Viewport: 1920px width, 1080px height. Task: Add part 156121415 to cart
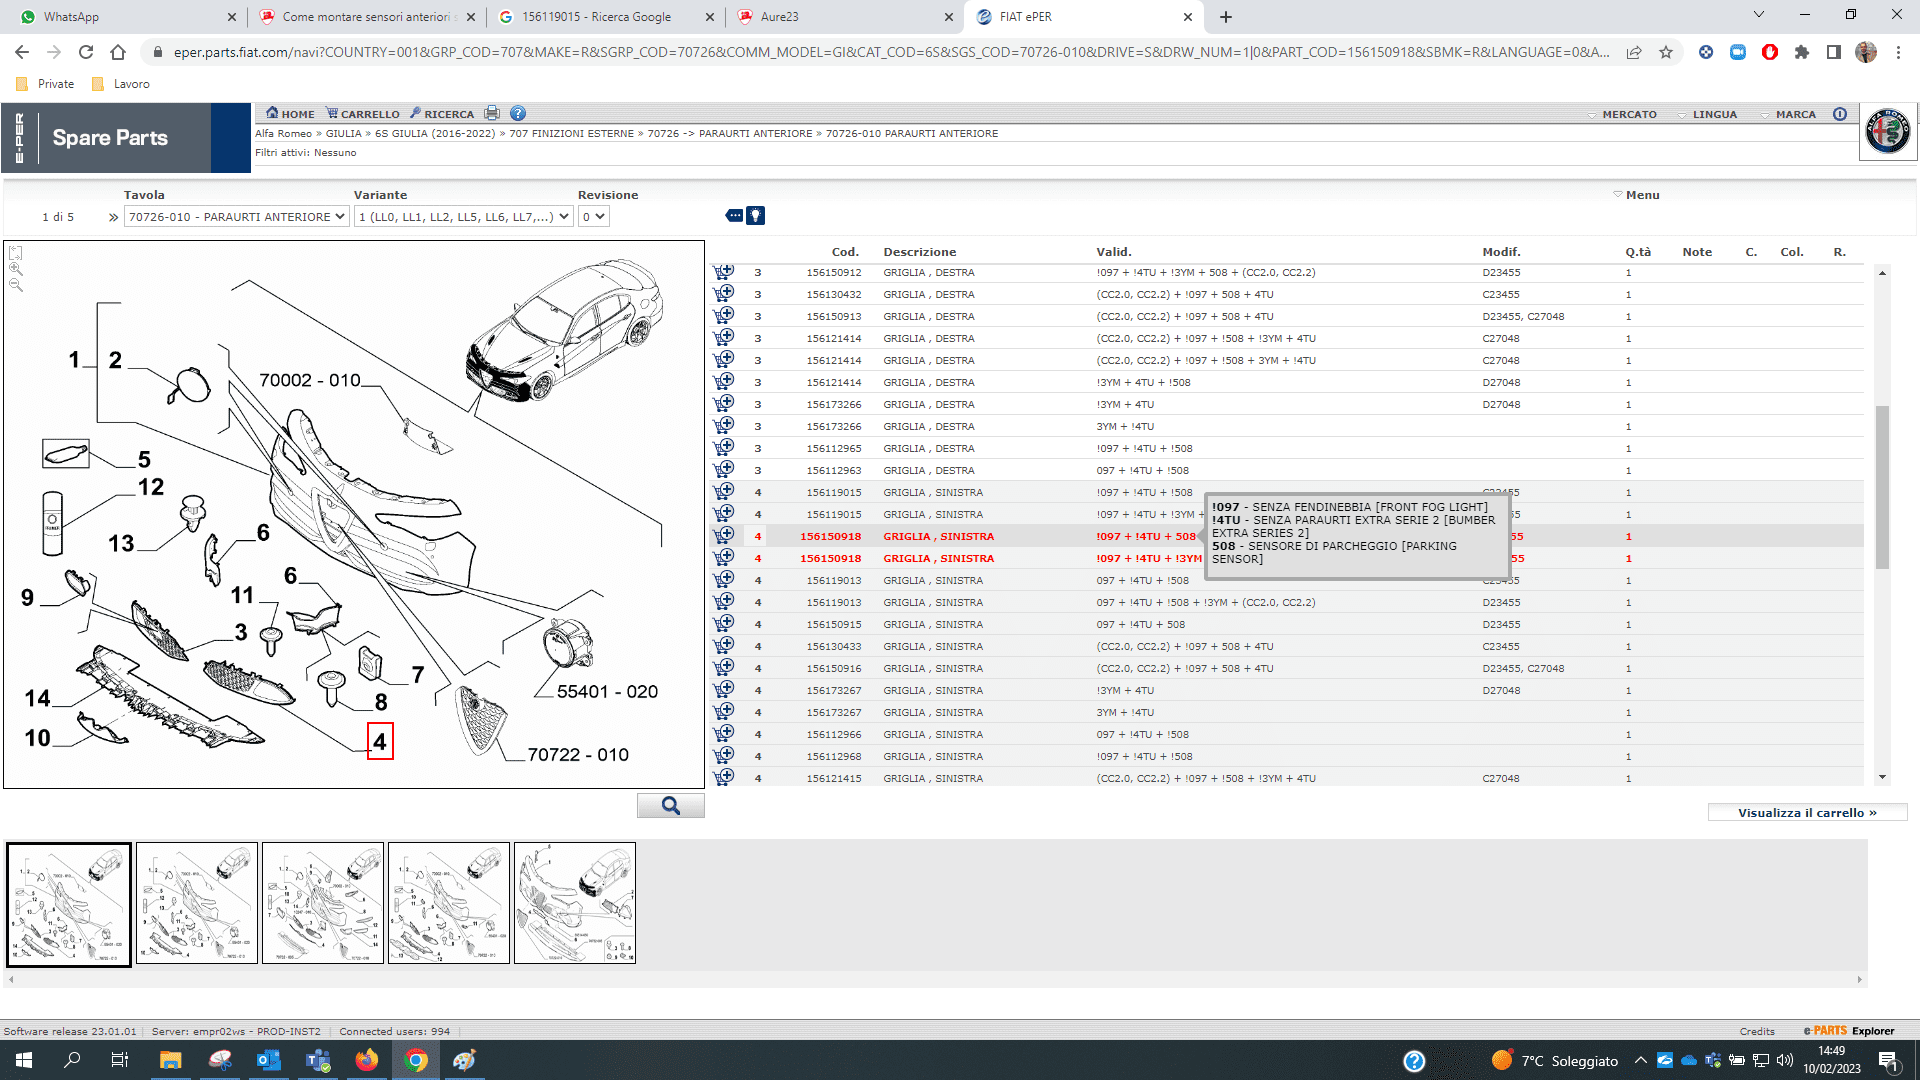(x=723, y=778)
